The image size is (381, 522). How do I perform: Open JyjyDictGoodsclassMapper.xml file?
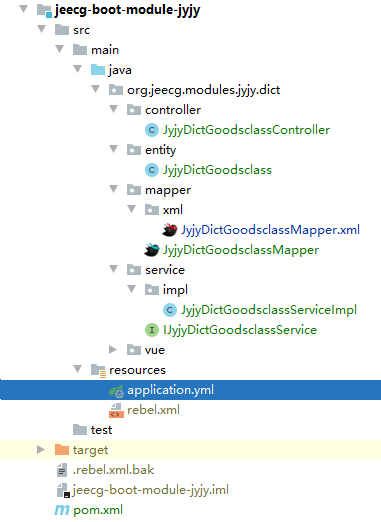pos(270,230)
